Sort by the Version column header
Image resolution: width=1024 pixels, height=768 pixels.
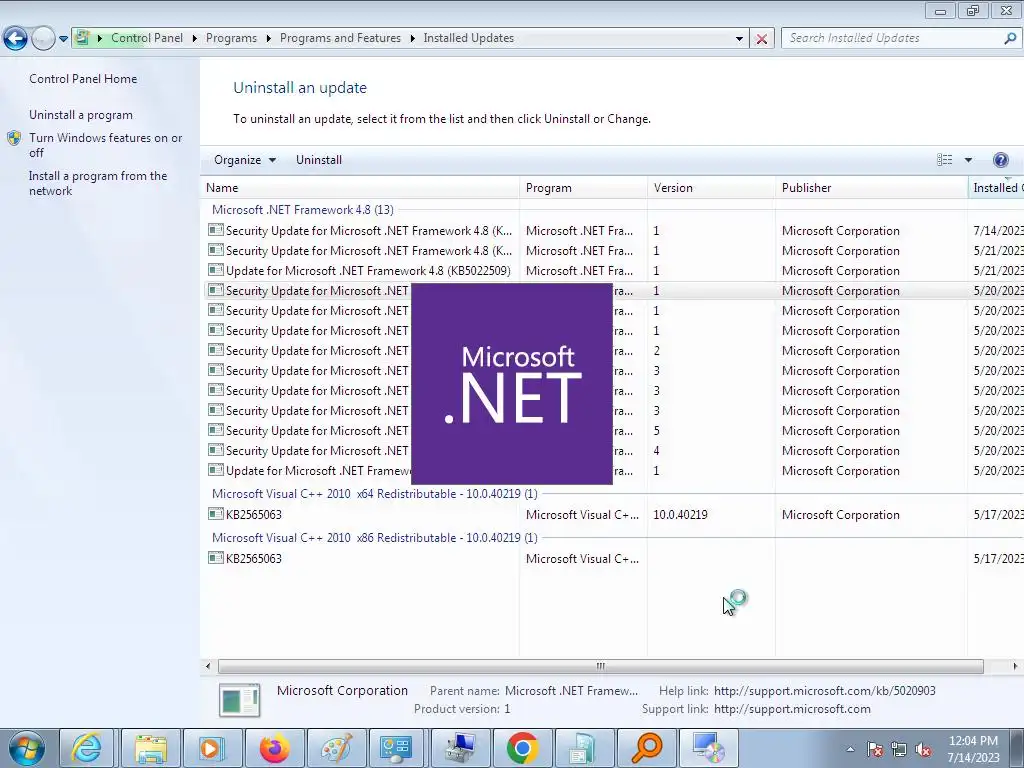pyautogui.click(x=712, y=188)
